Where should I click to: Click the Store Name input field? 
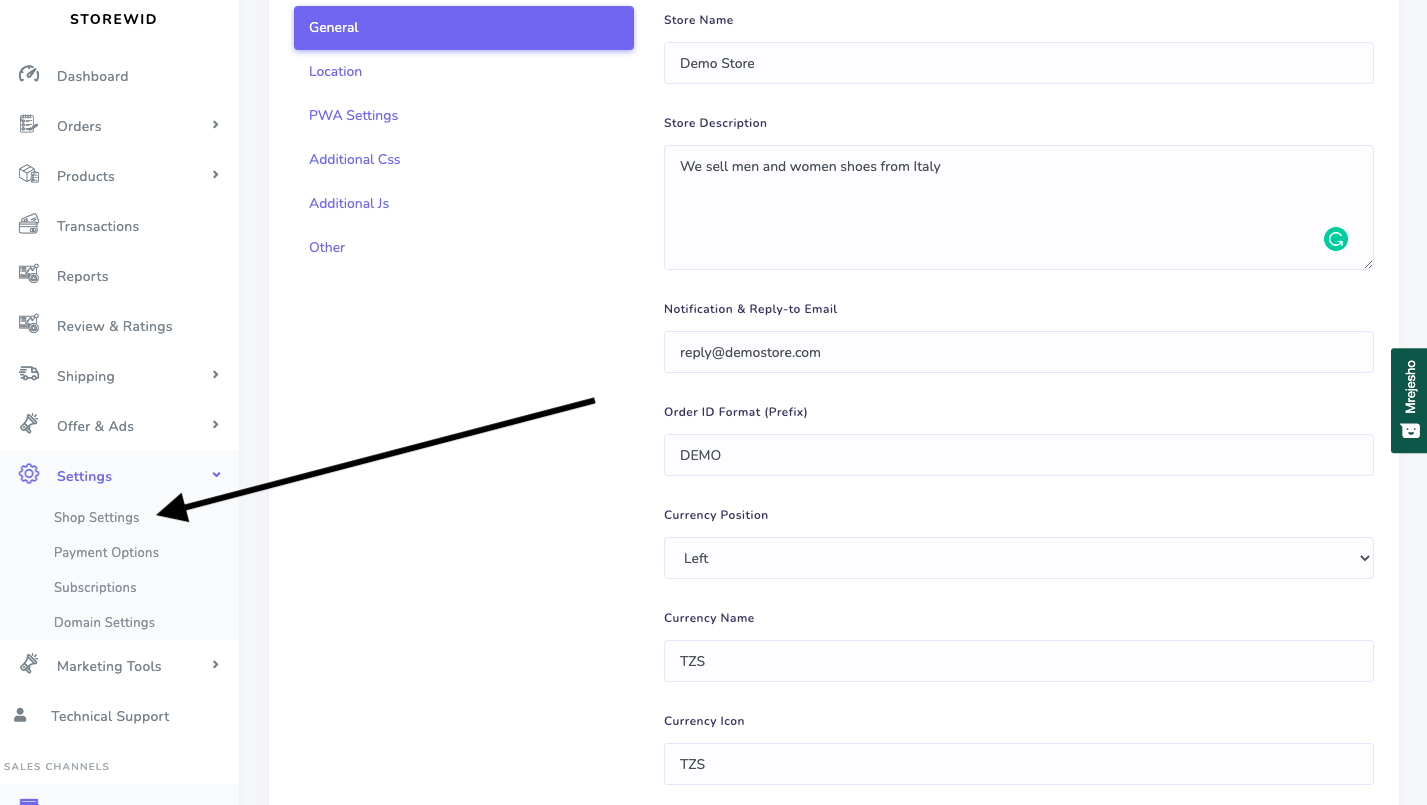[1018, 63]
